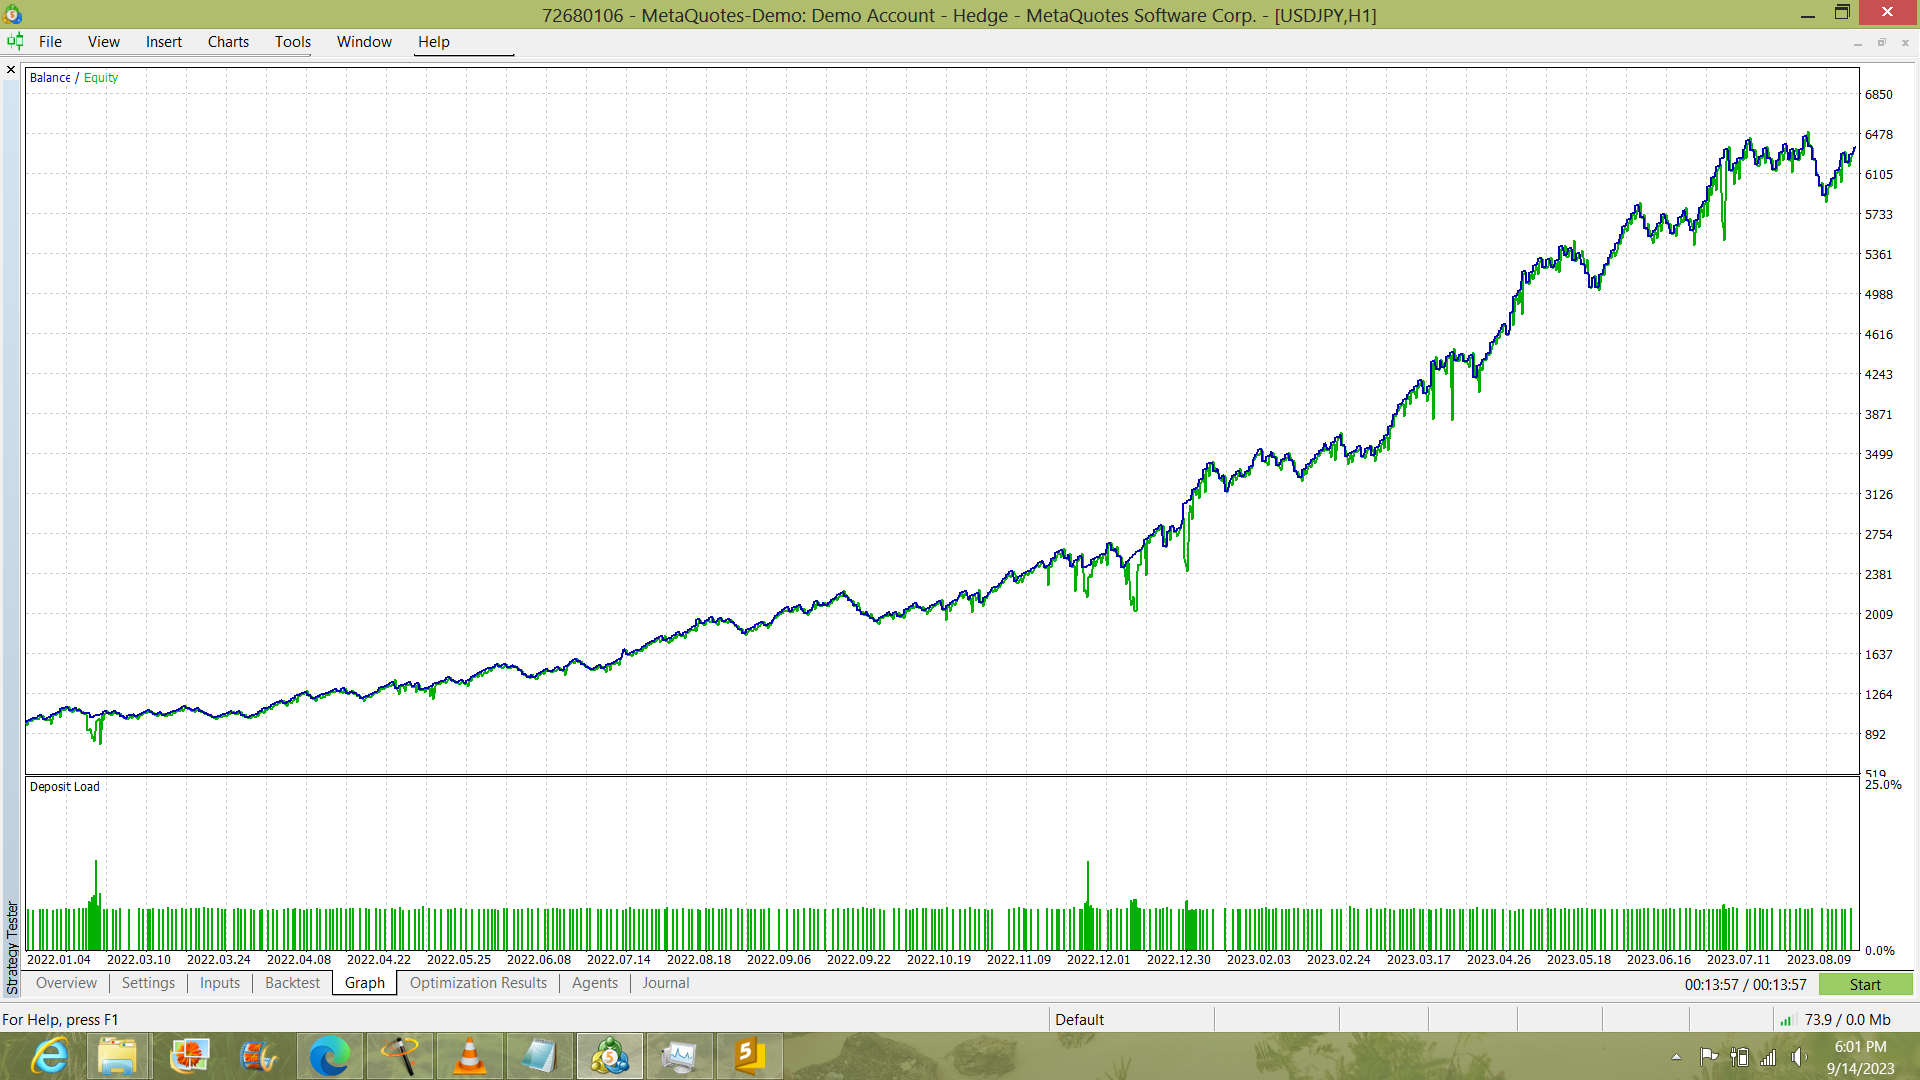Open the Optimization Results tab
1920x1080 pixels.
[x=478, y=983]
